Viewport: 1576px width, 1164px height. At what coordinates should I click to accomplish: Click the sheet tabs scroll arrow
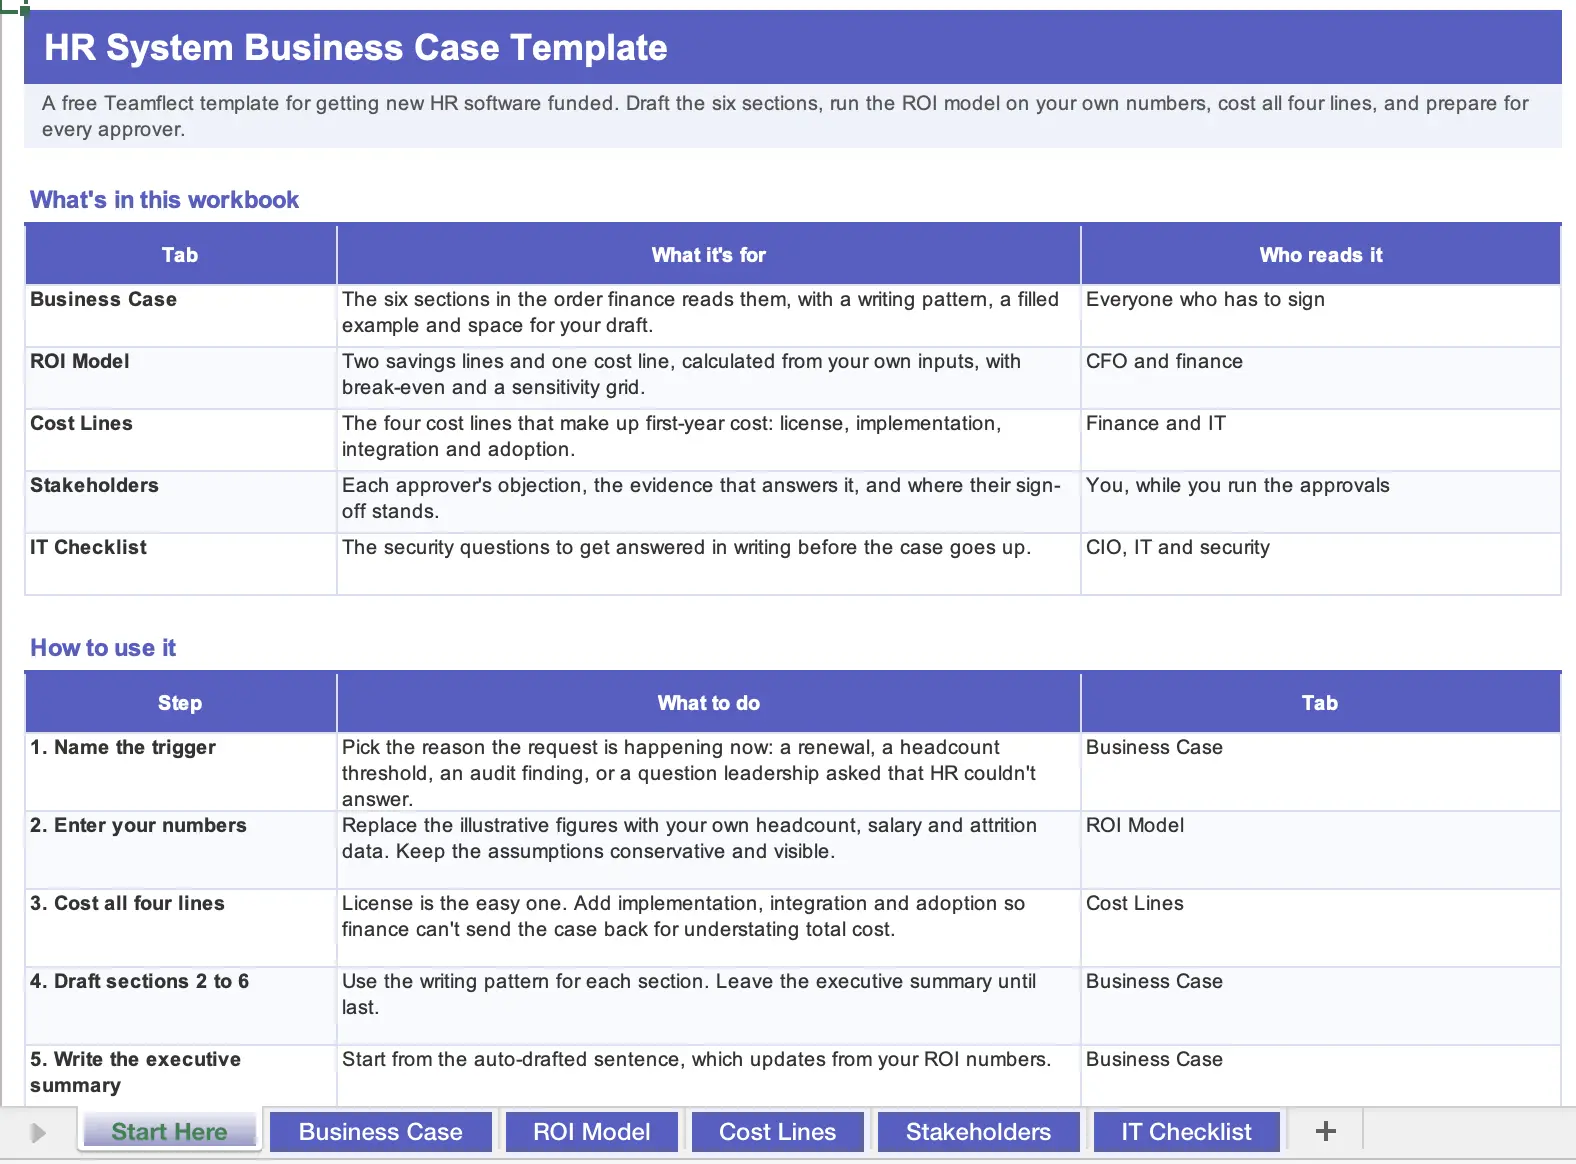pos(38,1132)
